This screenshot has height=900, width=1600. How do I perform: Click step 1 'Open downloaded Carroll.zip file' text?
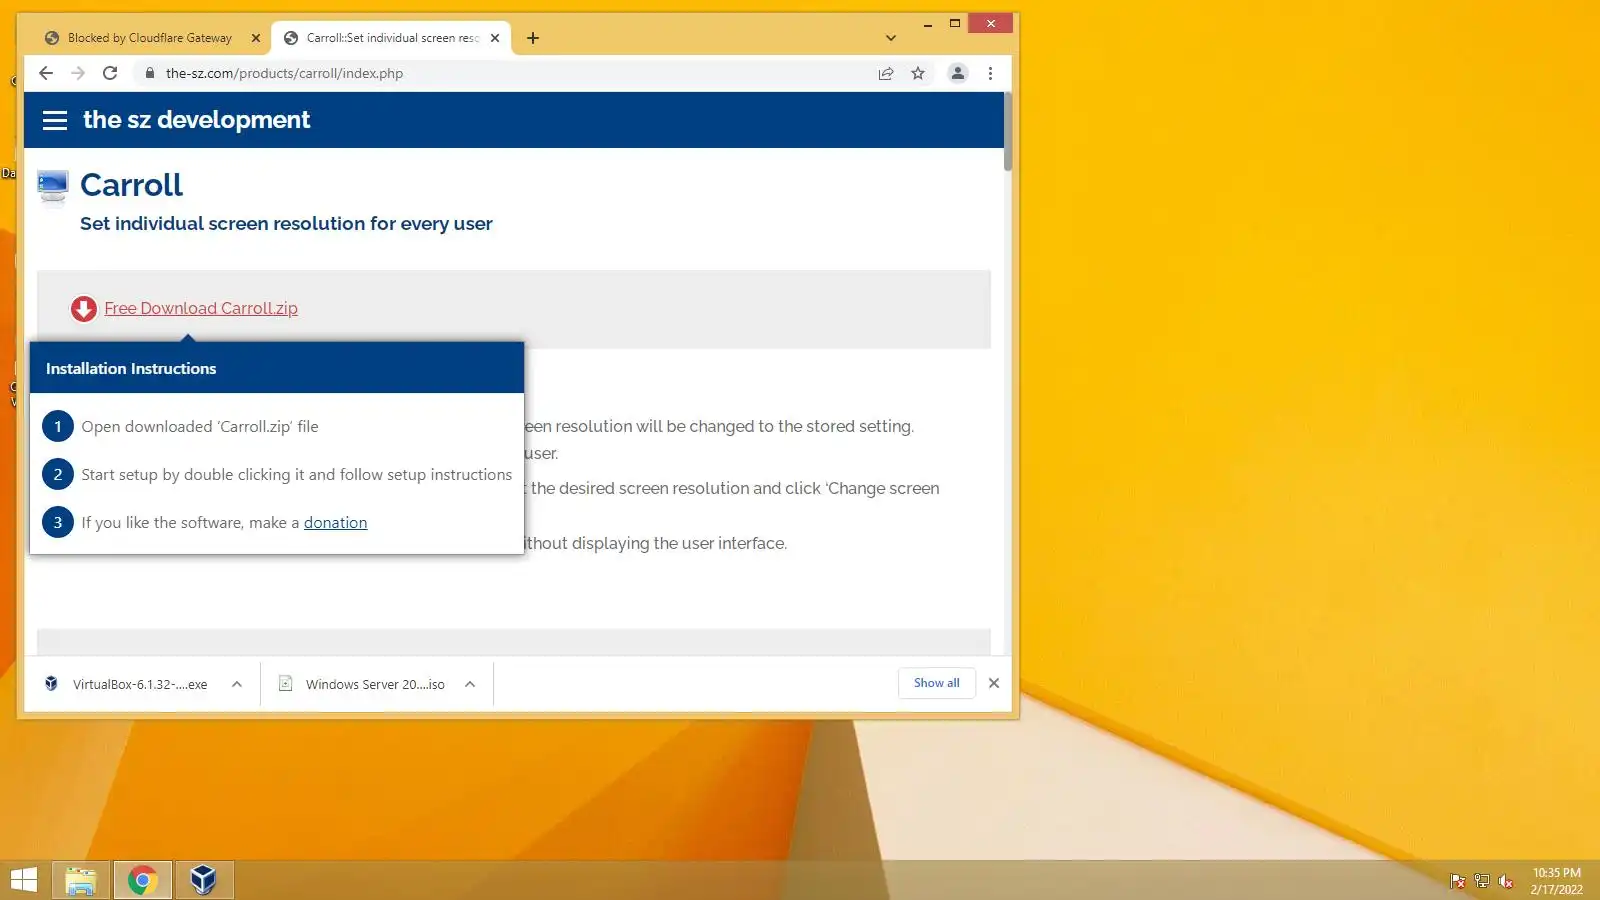coord(200,427)
